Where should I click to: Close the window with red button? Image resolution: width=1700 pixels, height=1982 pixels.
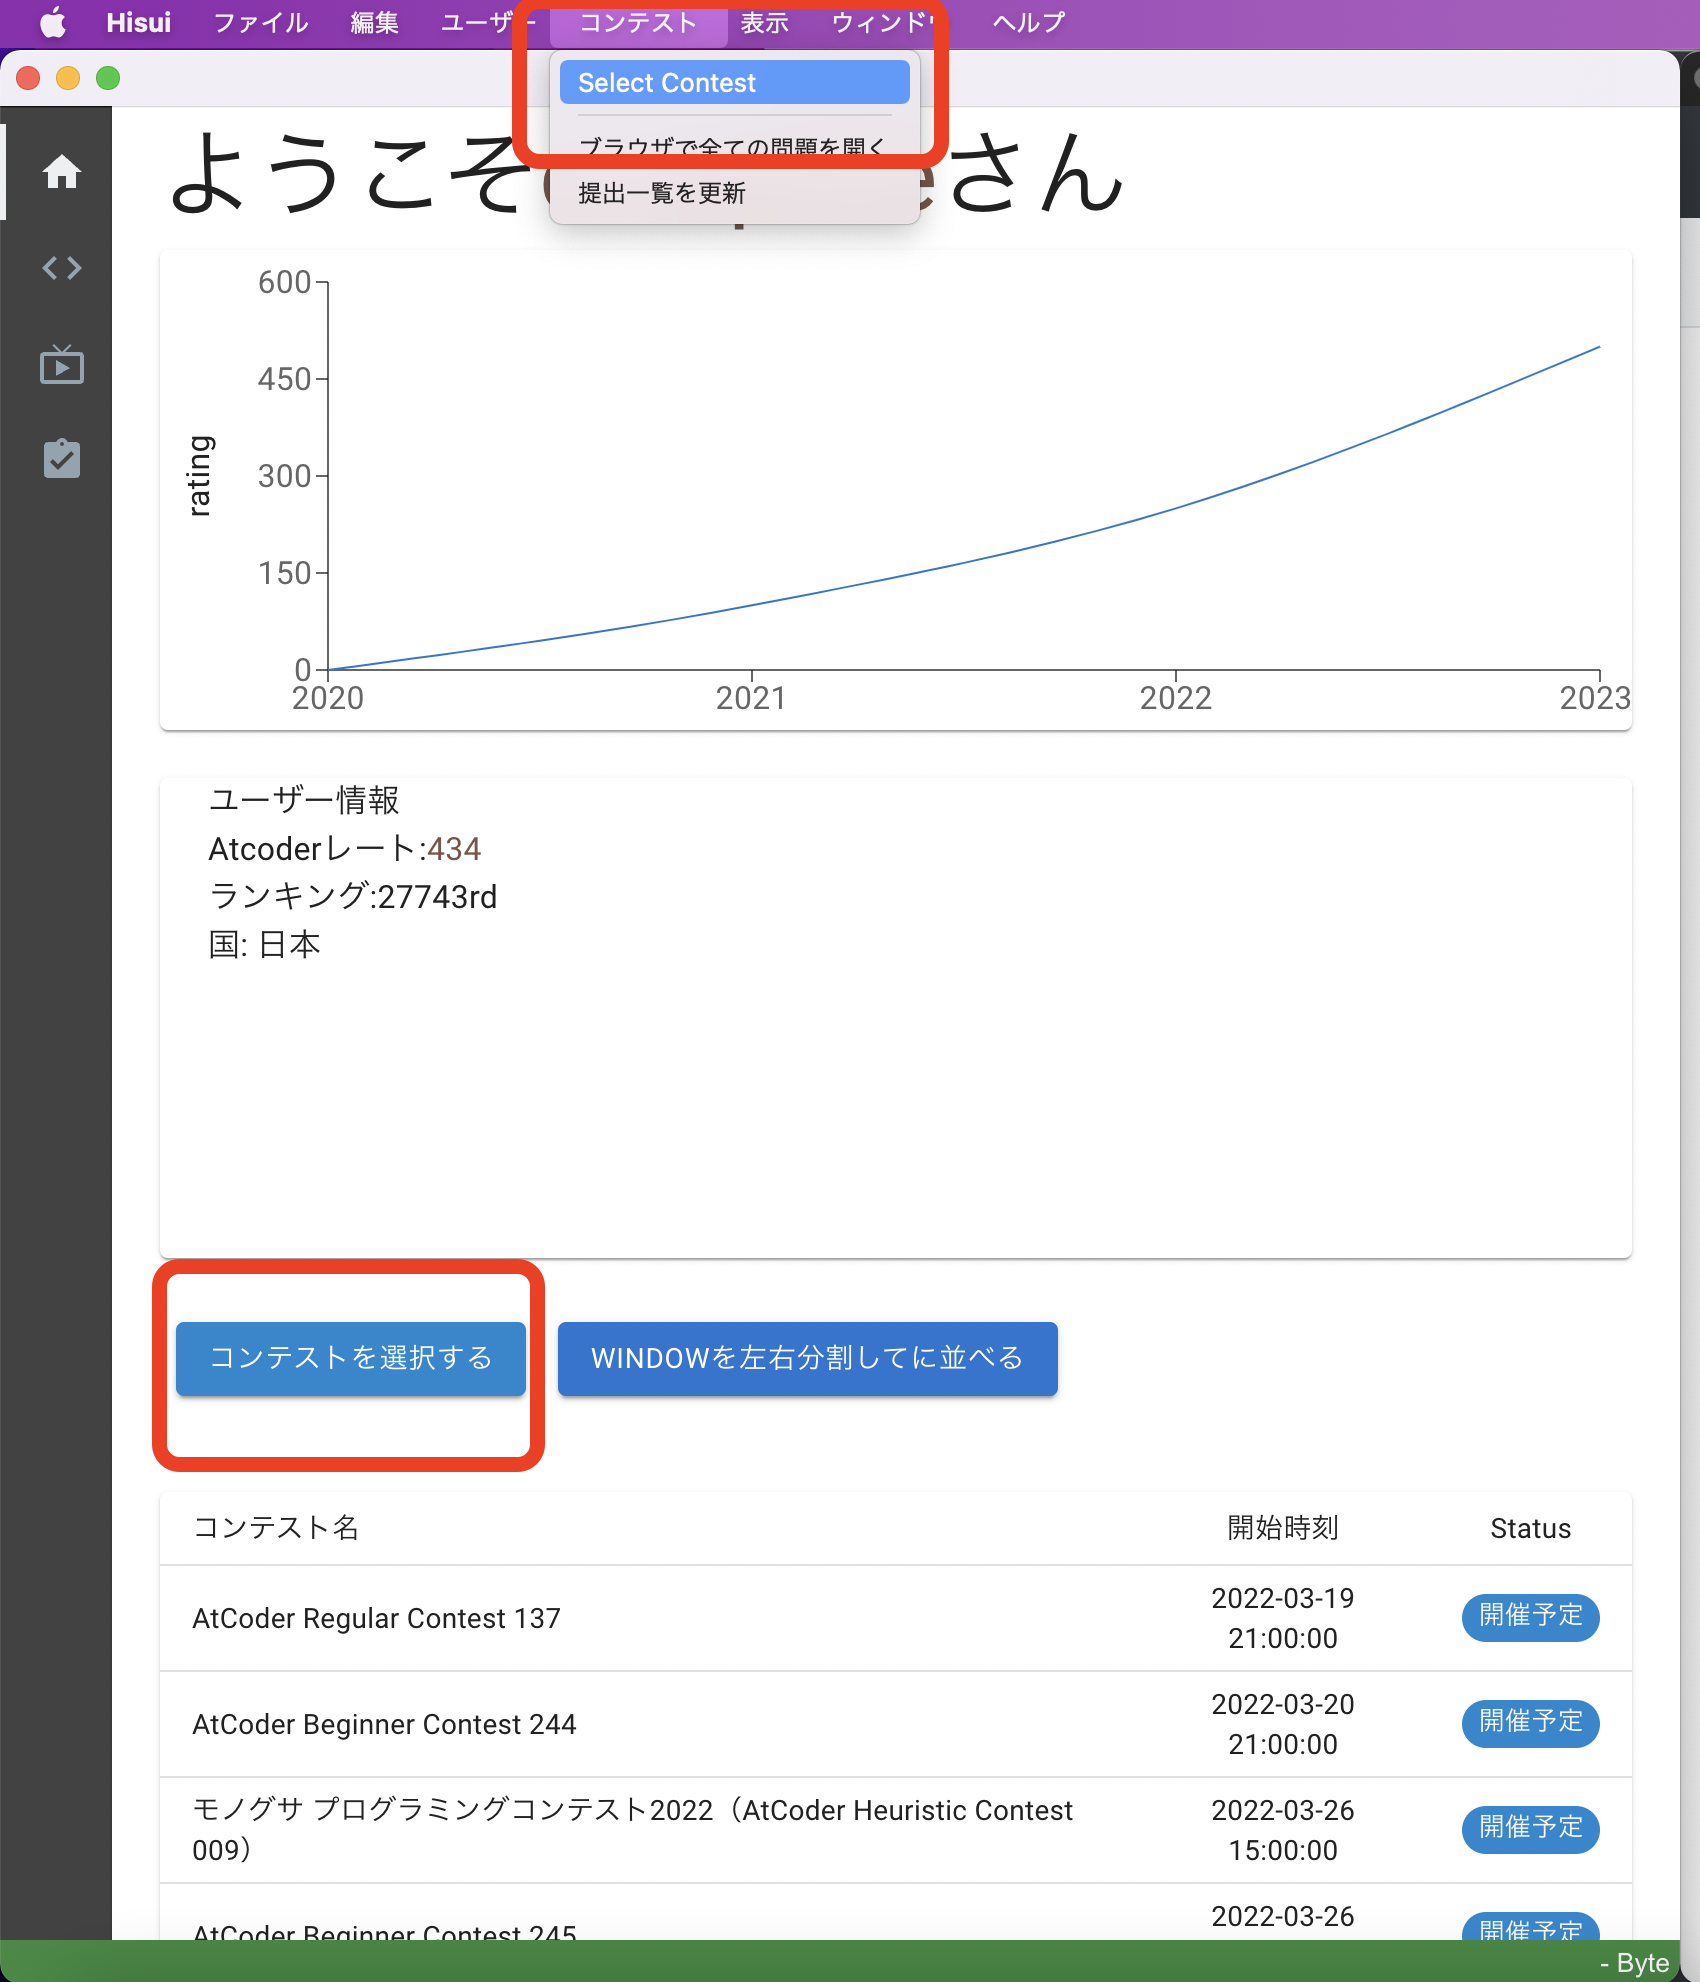(28, 78)
